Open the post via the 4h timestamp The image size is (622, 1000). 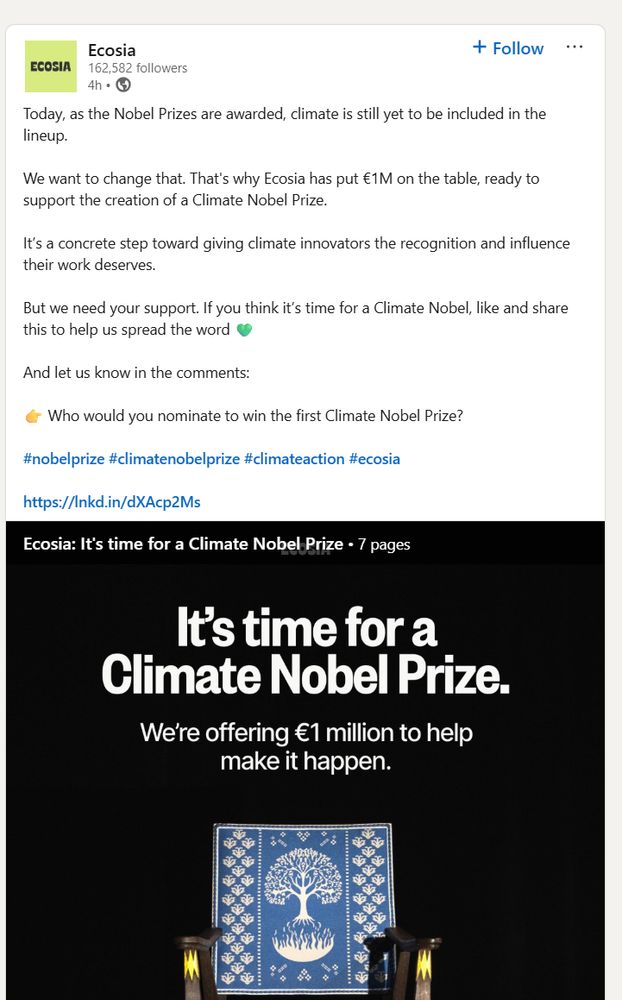(x=95, y=86)
